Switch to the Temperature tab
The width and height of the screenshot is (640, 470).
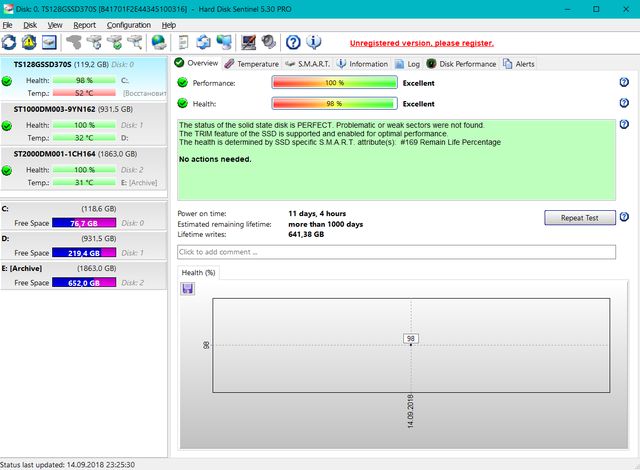point(252,64)
